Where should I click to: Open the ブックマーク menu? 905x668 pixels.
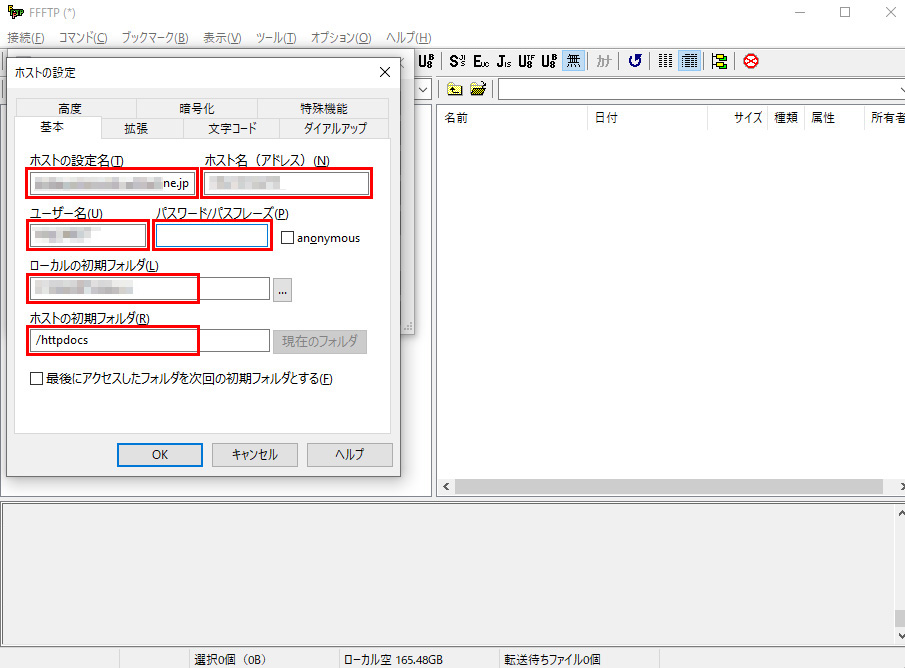(154, 38)
